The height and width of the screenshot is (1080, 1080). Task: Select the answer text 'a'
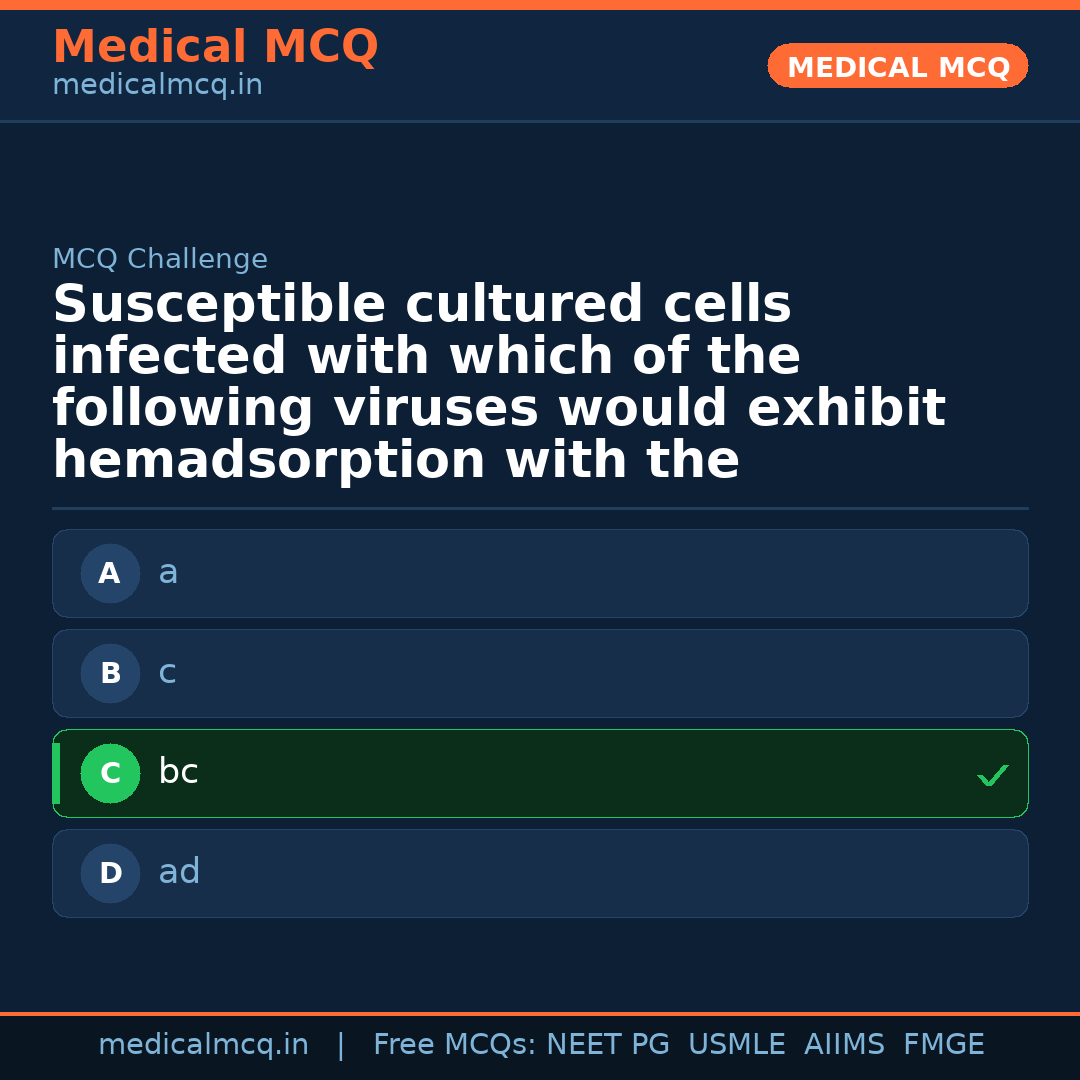pyautogui.click(x=168, y=573)
